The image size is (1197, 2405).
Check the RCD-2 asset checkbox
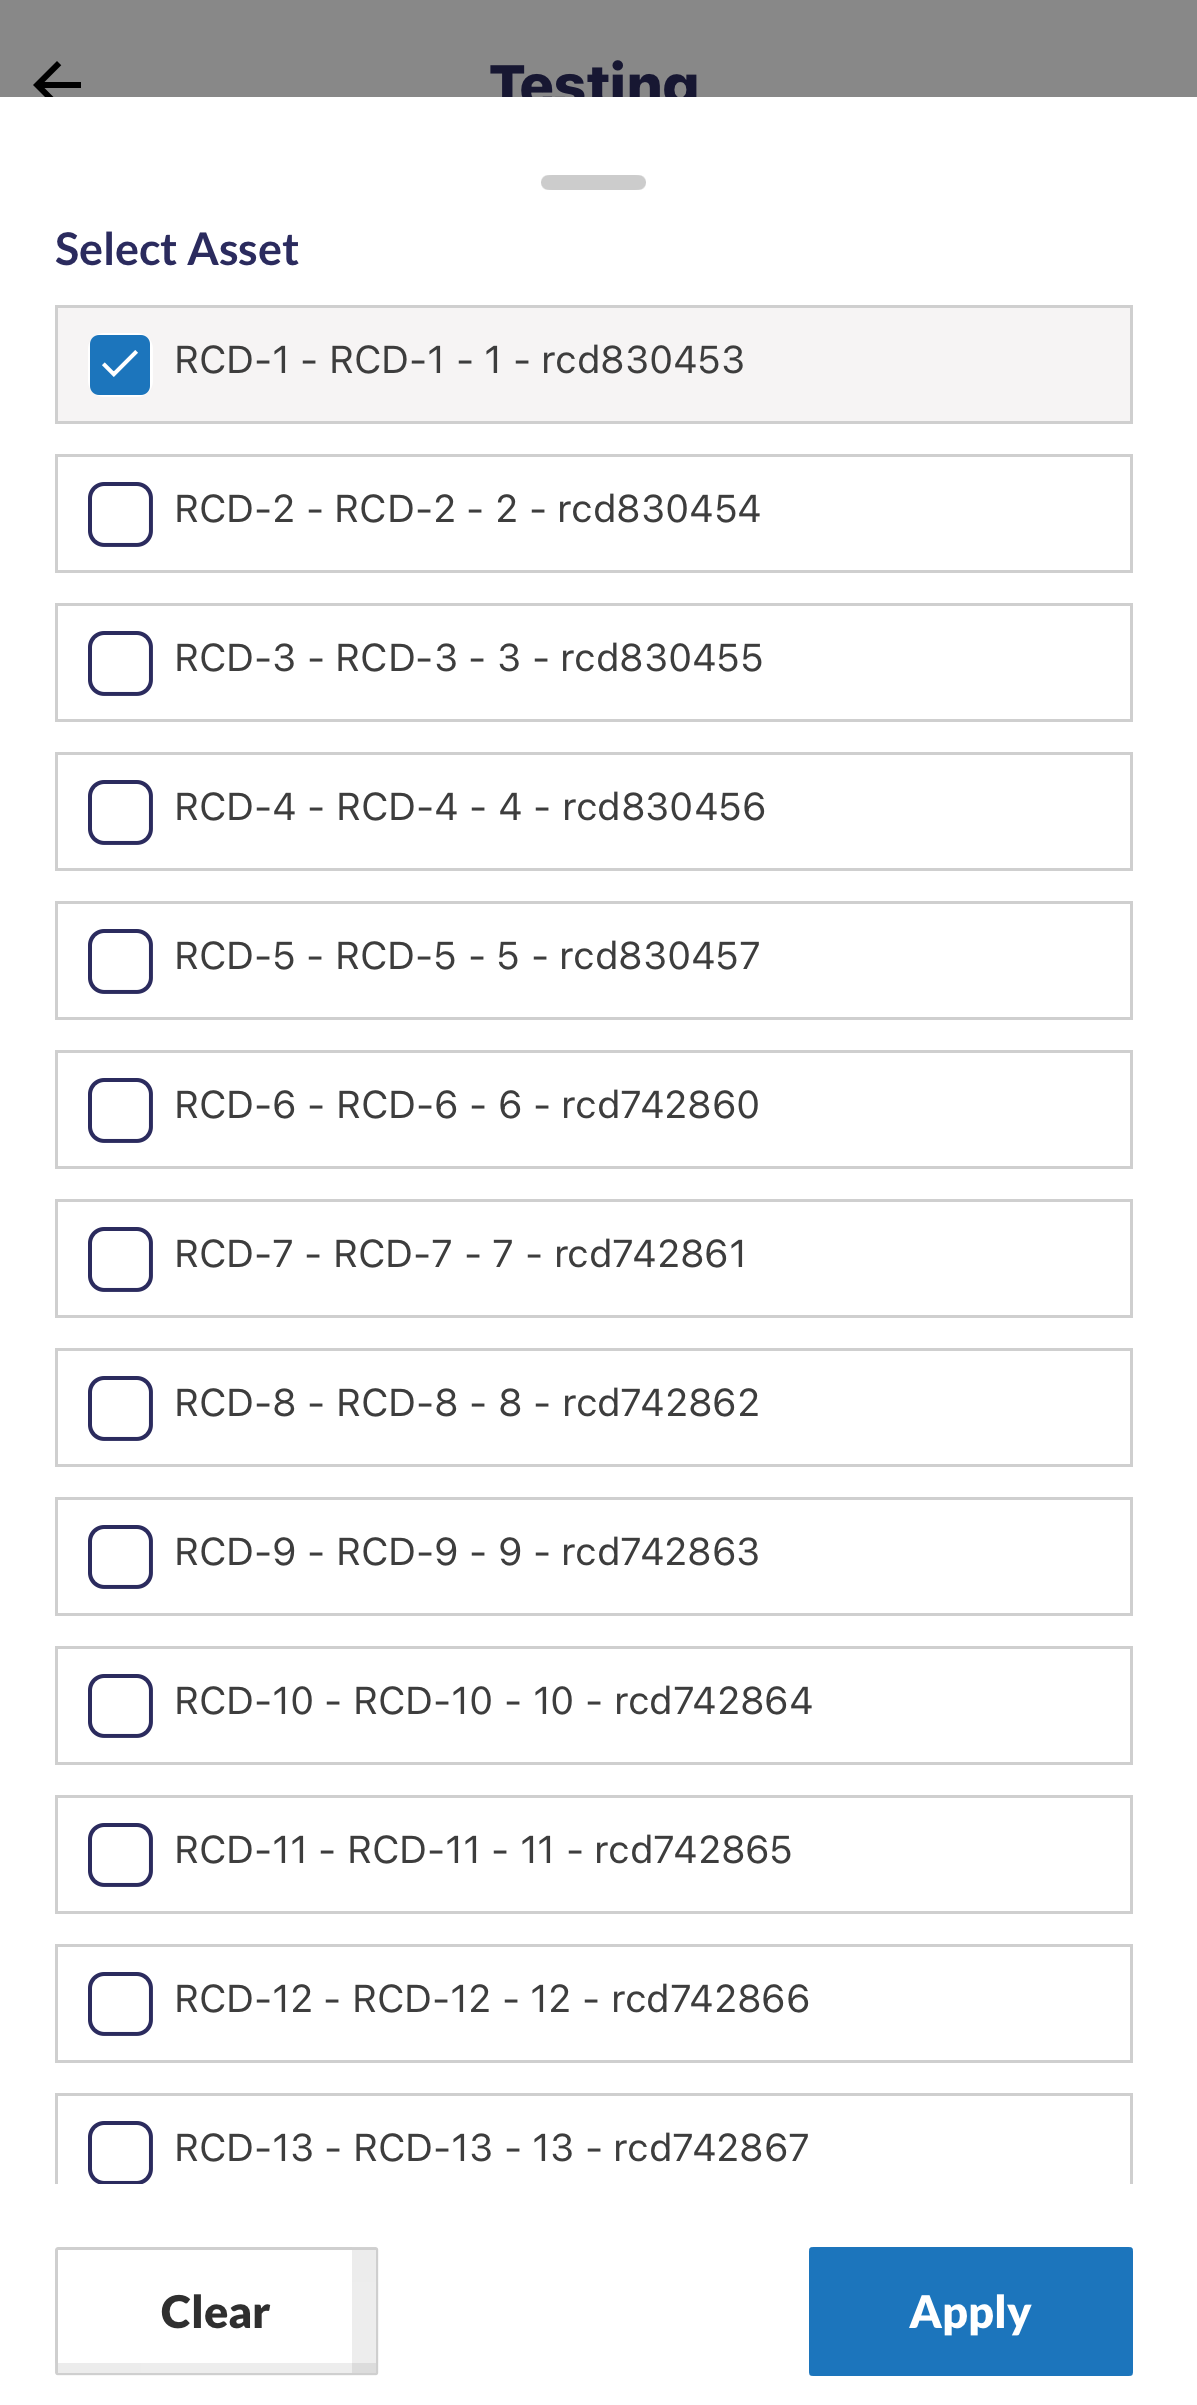(120, 514)
